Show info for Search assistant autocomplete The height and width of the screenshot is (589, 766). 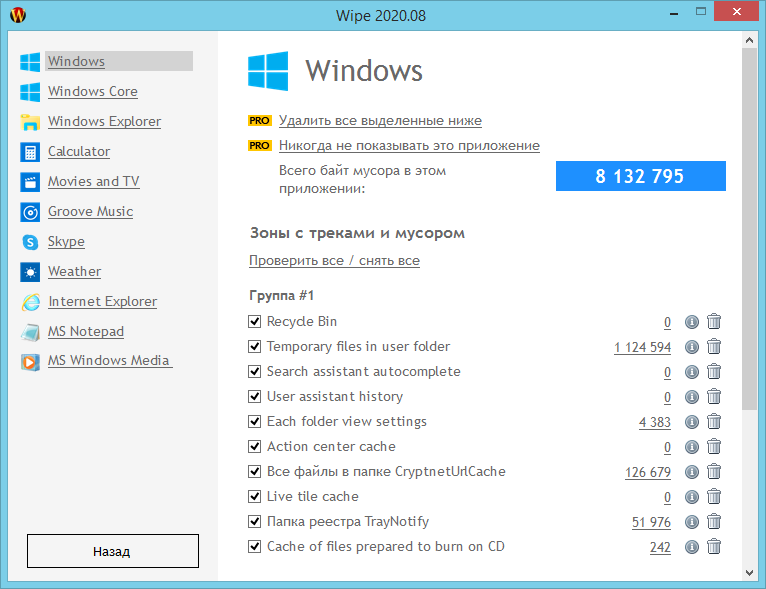click(x=691, y=372)
